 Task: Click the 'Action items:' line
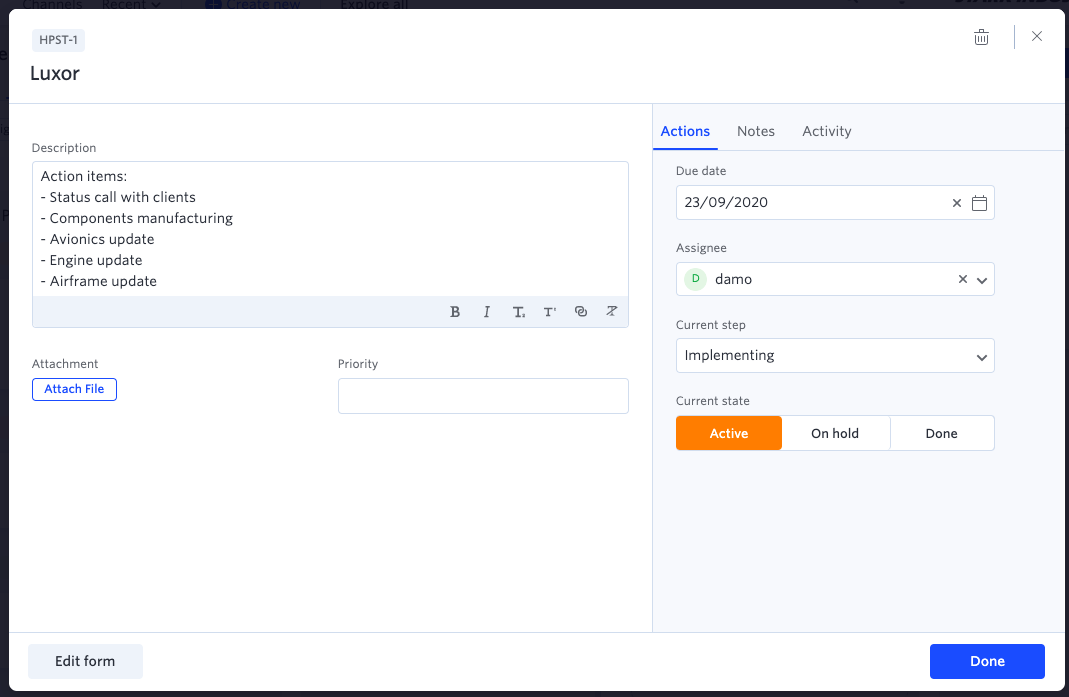click(x=84, y=176)
